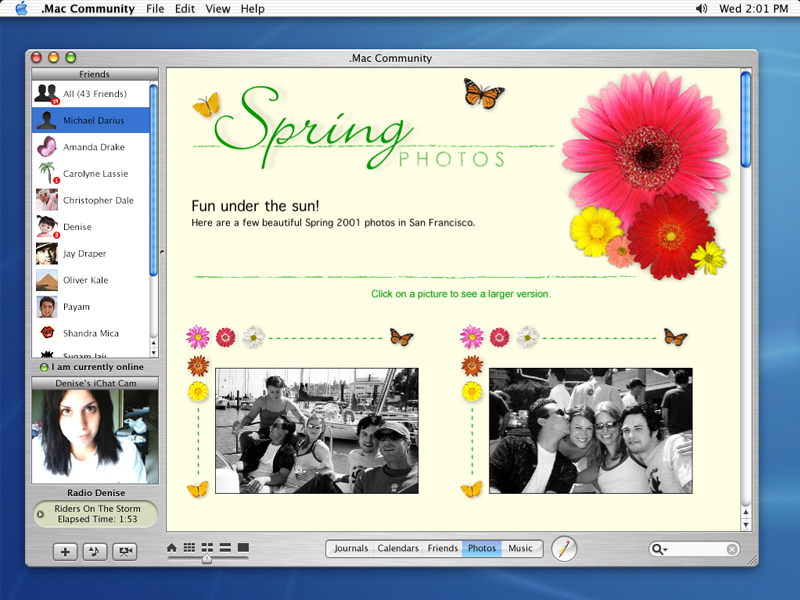Clear the search field with the X button
Screen dimensions: 800x600
coord(732,549)
